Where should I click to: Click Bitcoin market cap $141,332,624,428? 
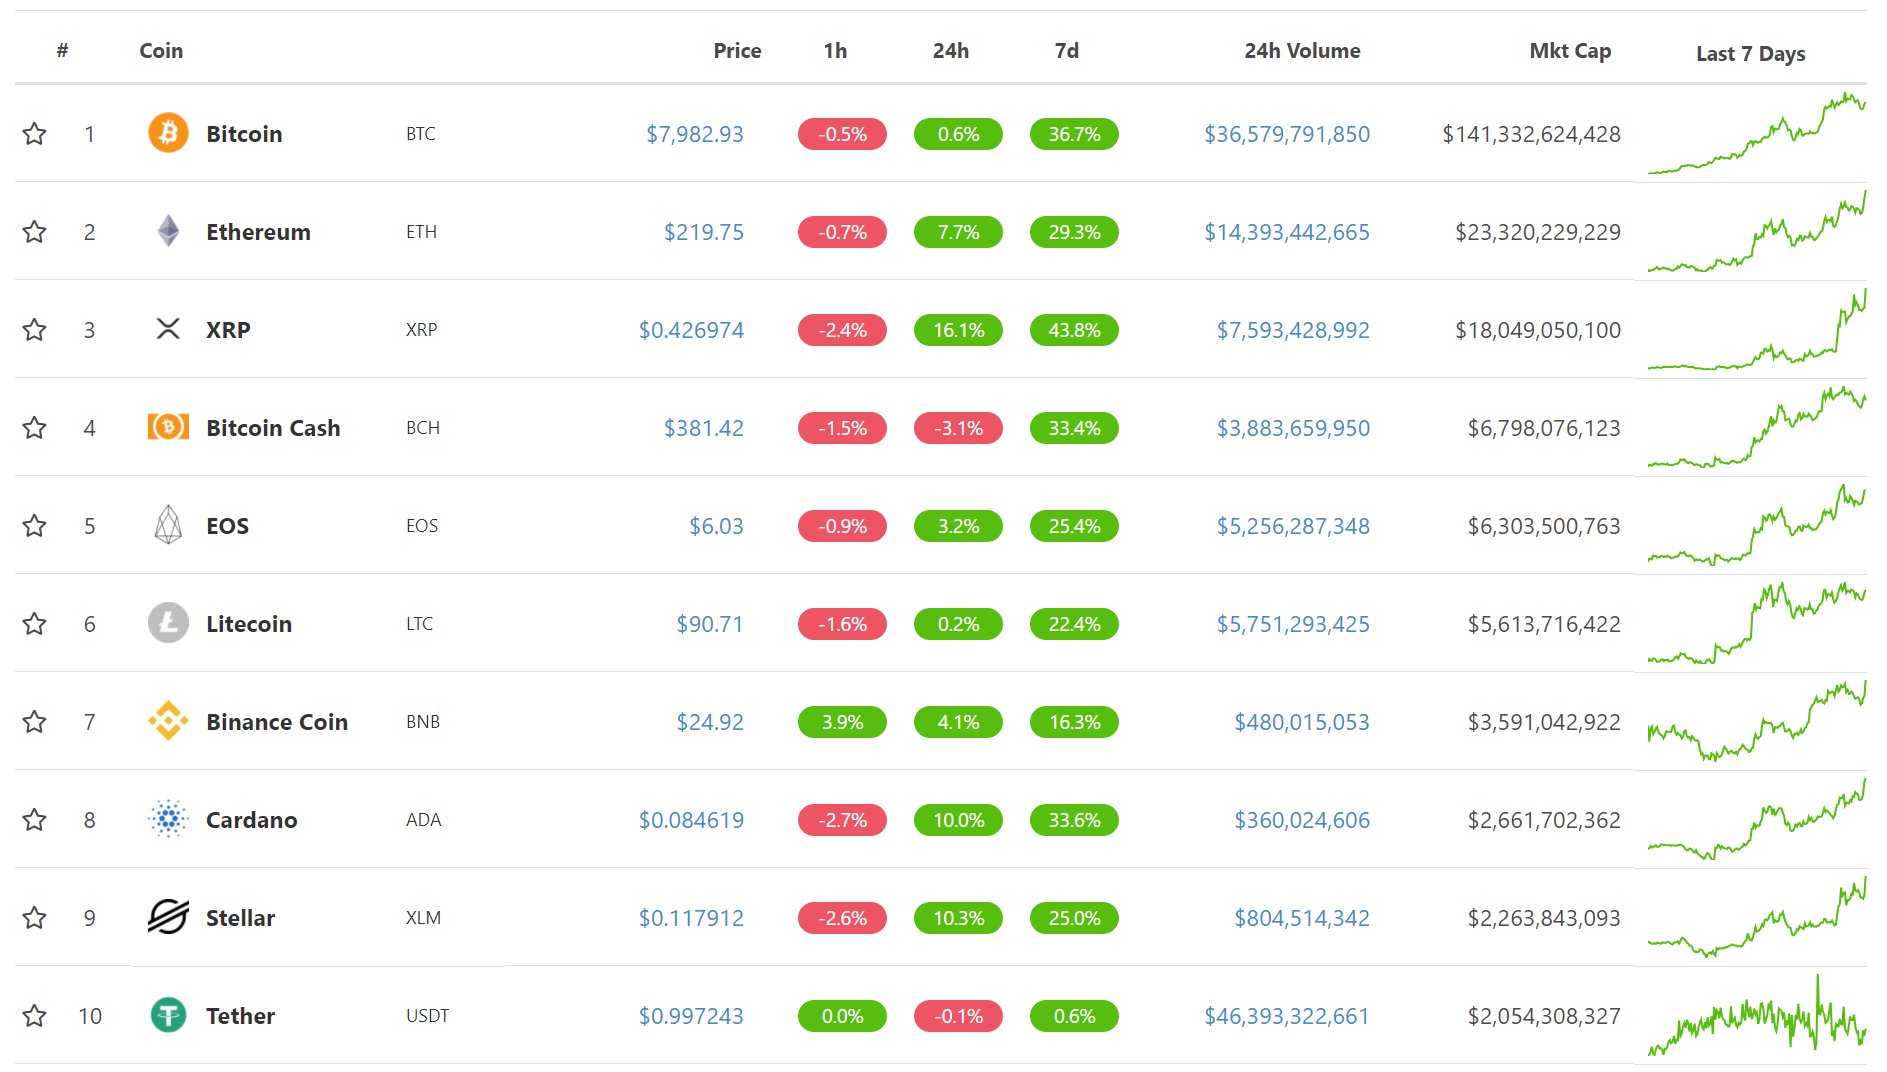1531,133
